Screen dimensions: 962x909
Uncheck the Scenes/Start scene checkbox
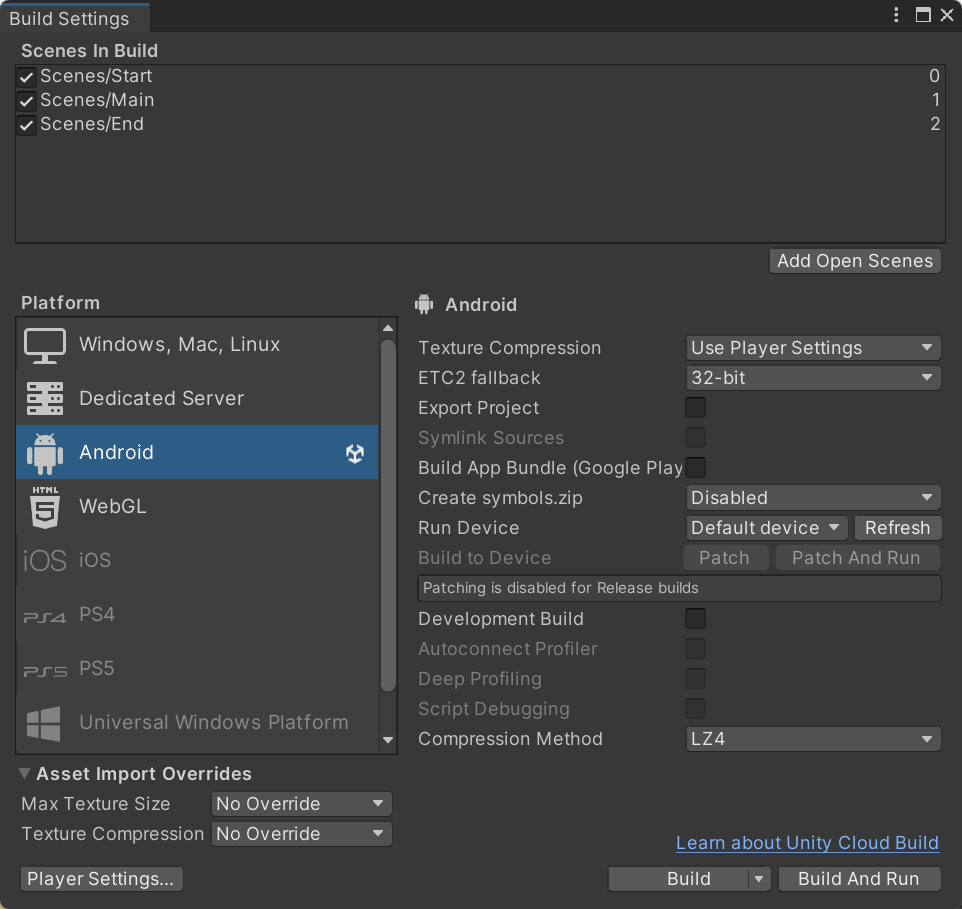click(27, 77)
